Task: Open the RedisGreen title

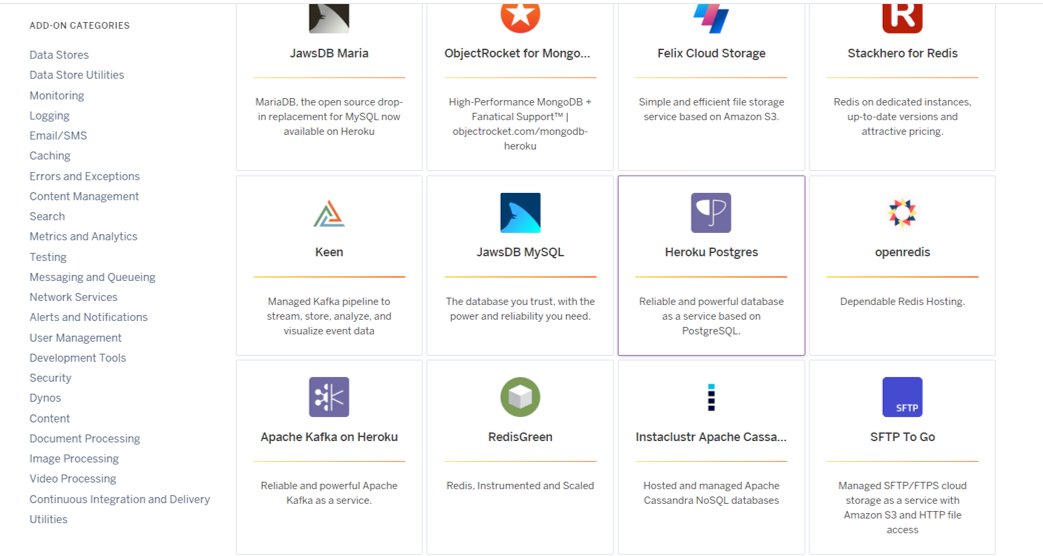Action: pos(520,437)
